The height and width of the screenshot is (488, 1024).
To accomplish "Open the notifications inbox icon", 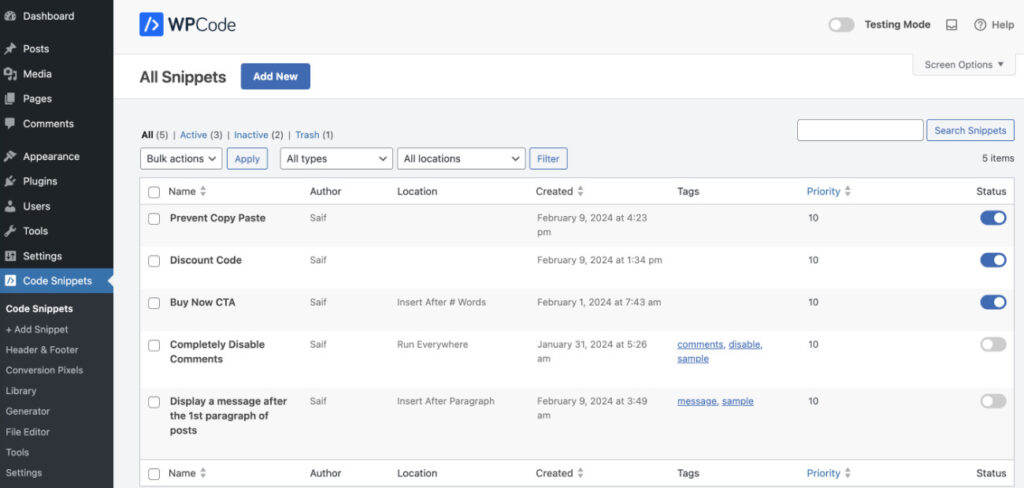I will 951,25.
